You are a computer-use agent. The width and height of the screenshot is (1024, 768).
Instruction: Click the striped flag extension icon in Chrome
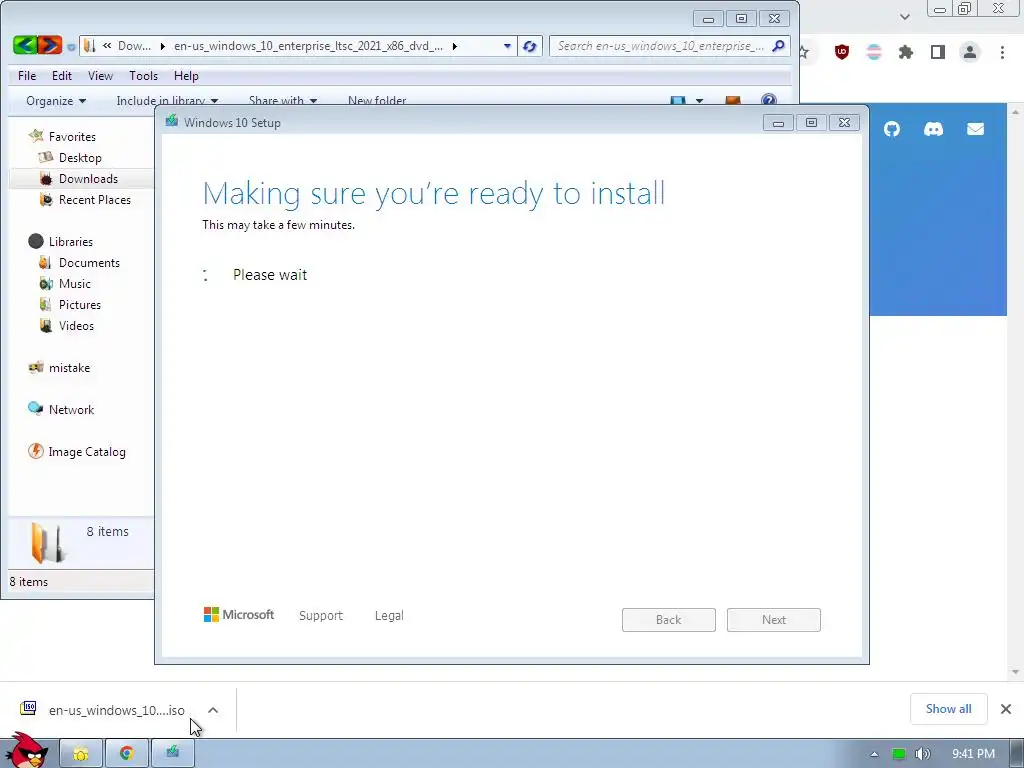(874, 52)
